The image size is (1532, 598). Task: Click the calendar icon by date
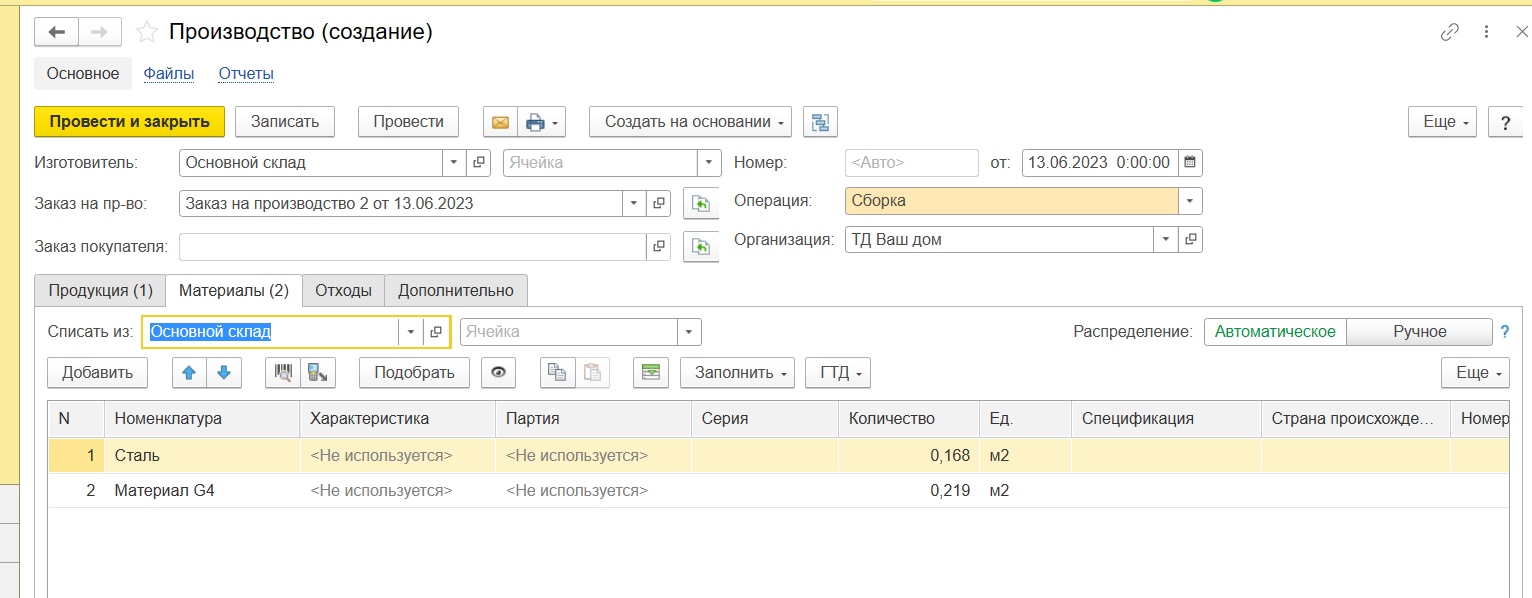[x=1189, y=162]
